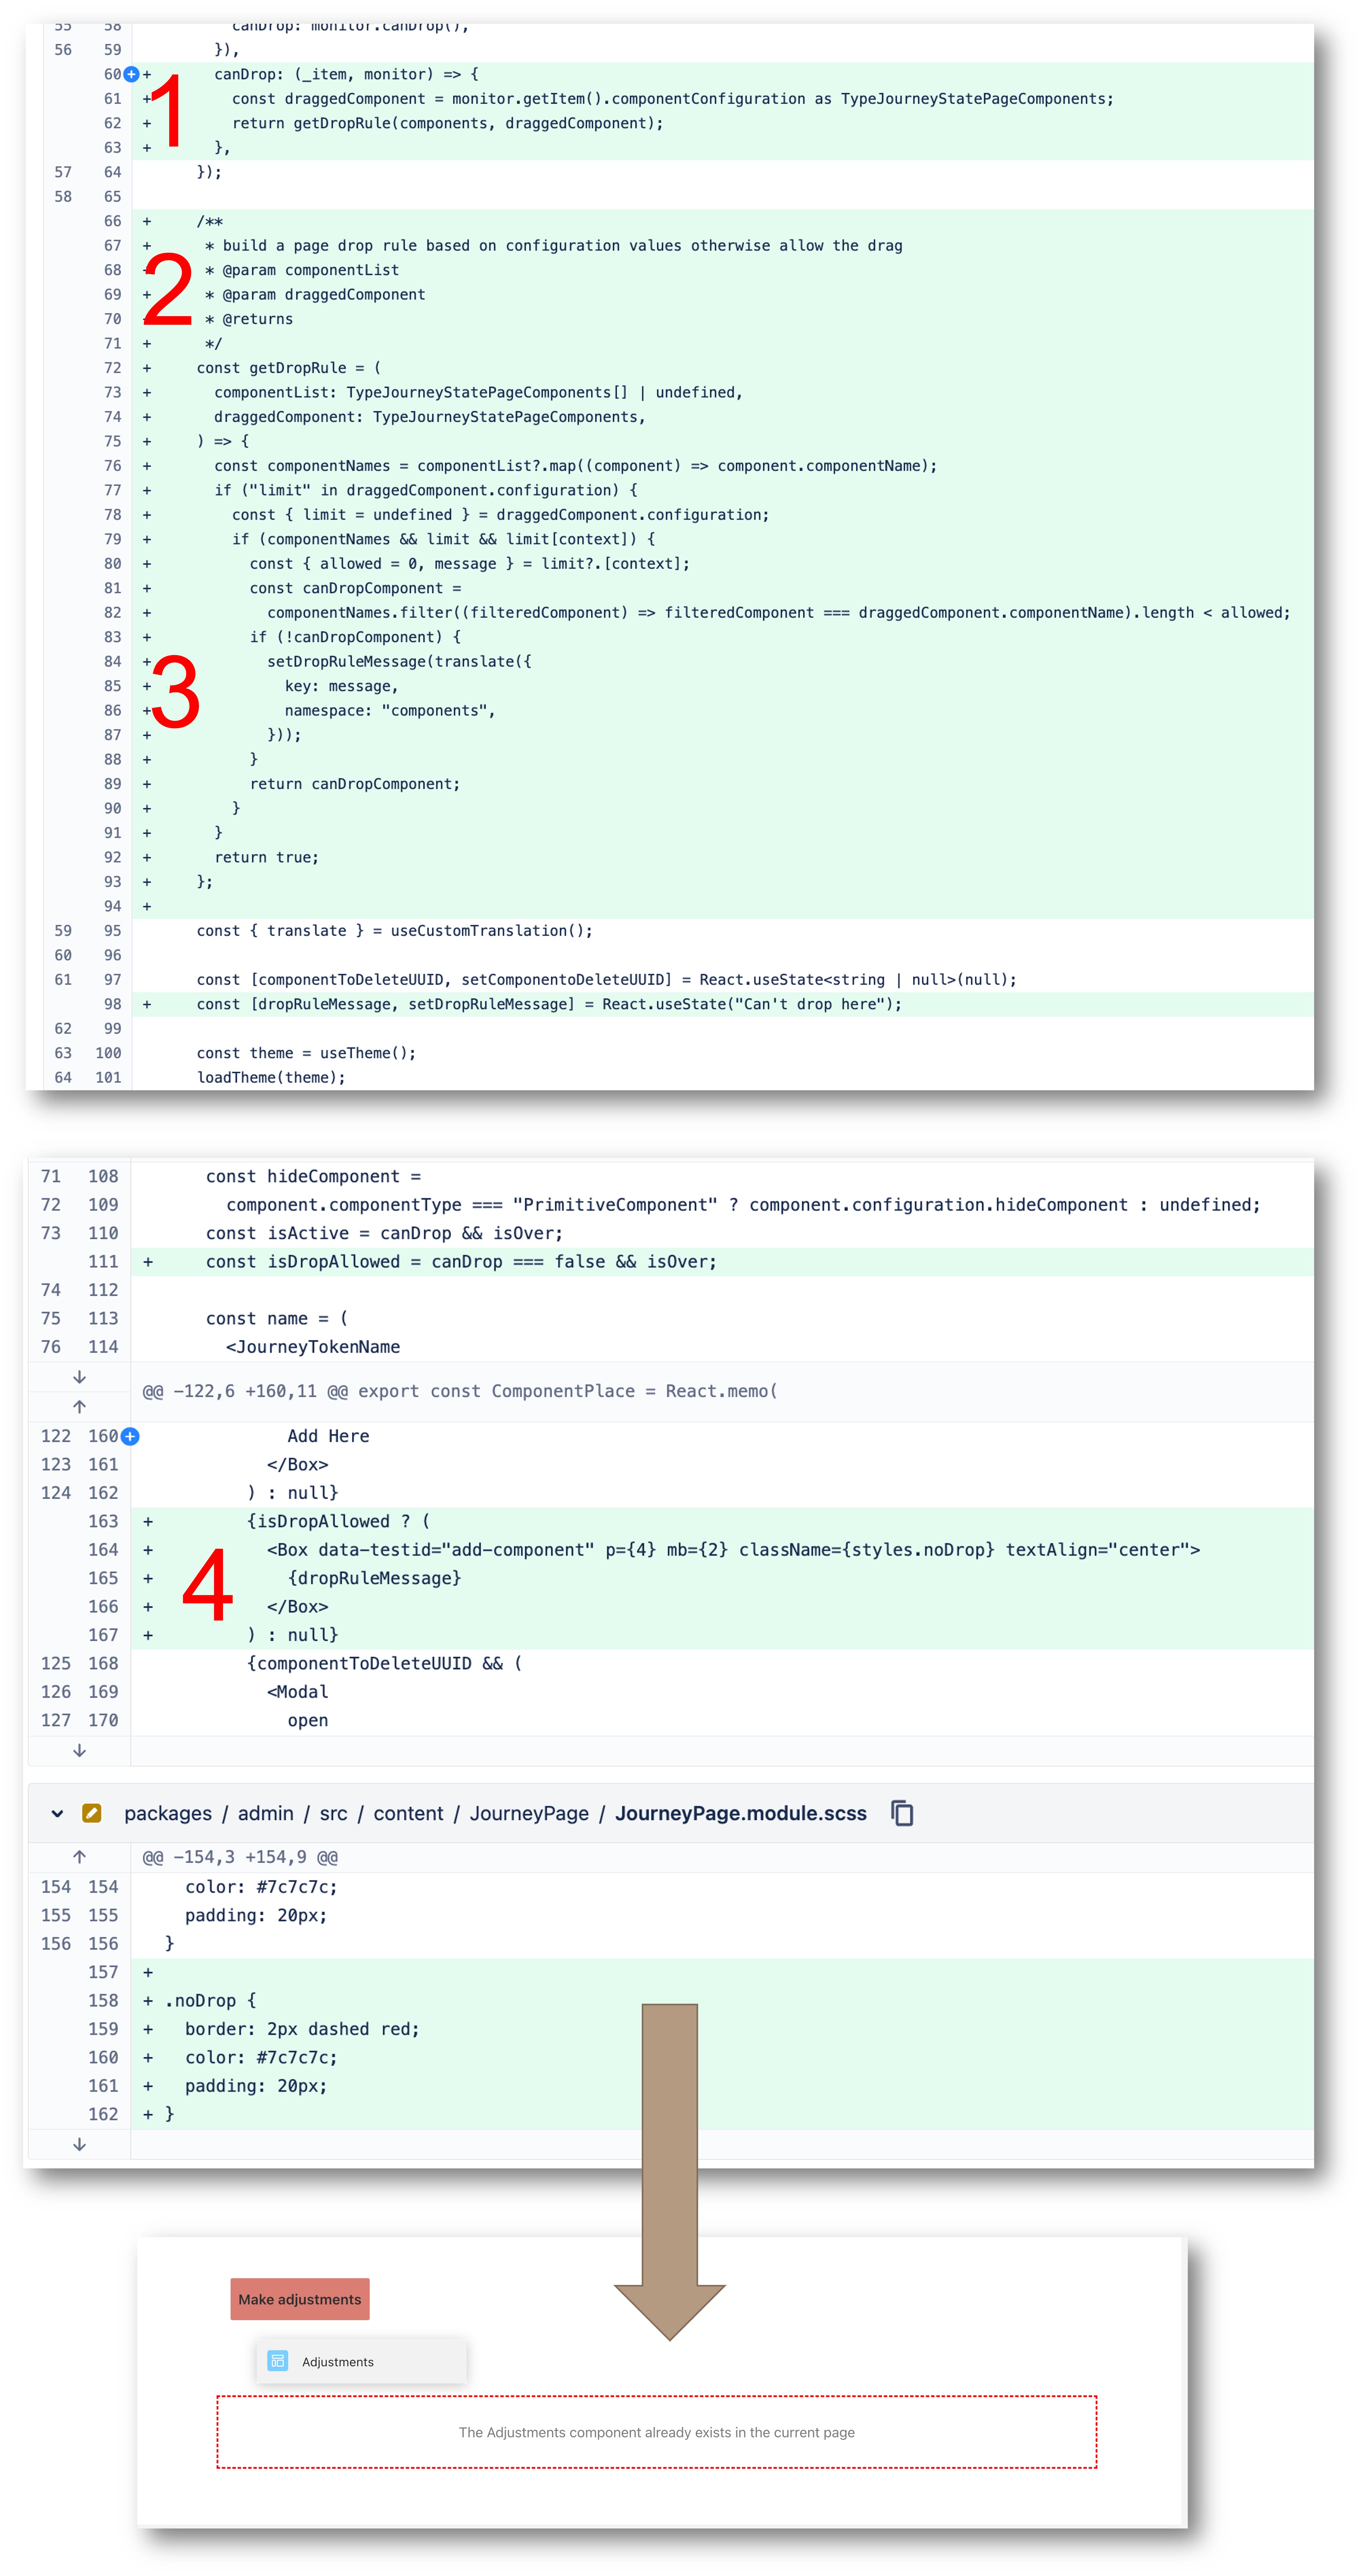Click the Adjustments component icon

[278, 2361]
